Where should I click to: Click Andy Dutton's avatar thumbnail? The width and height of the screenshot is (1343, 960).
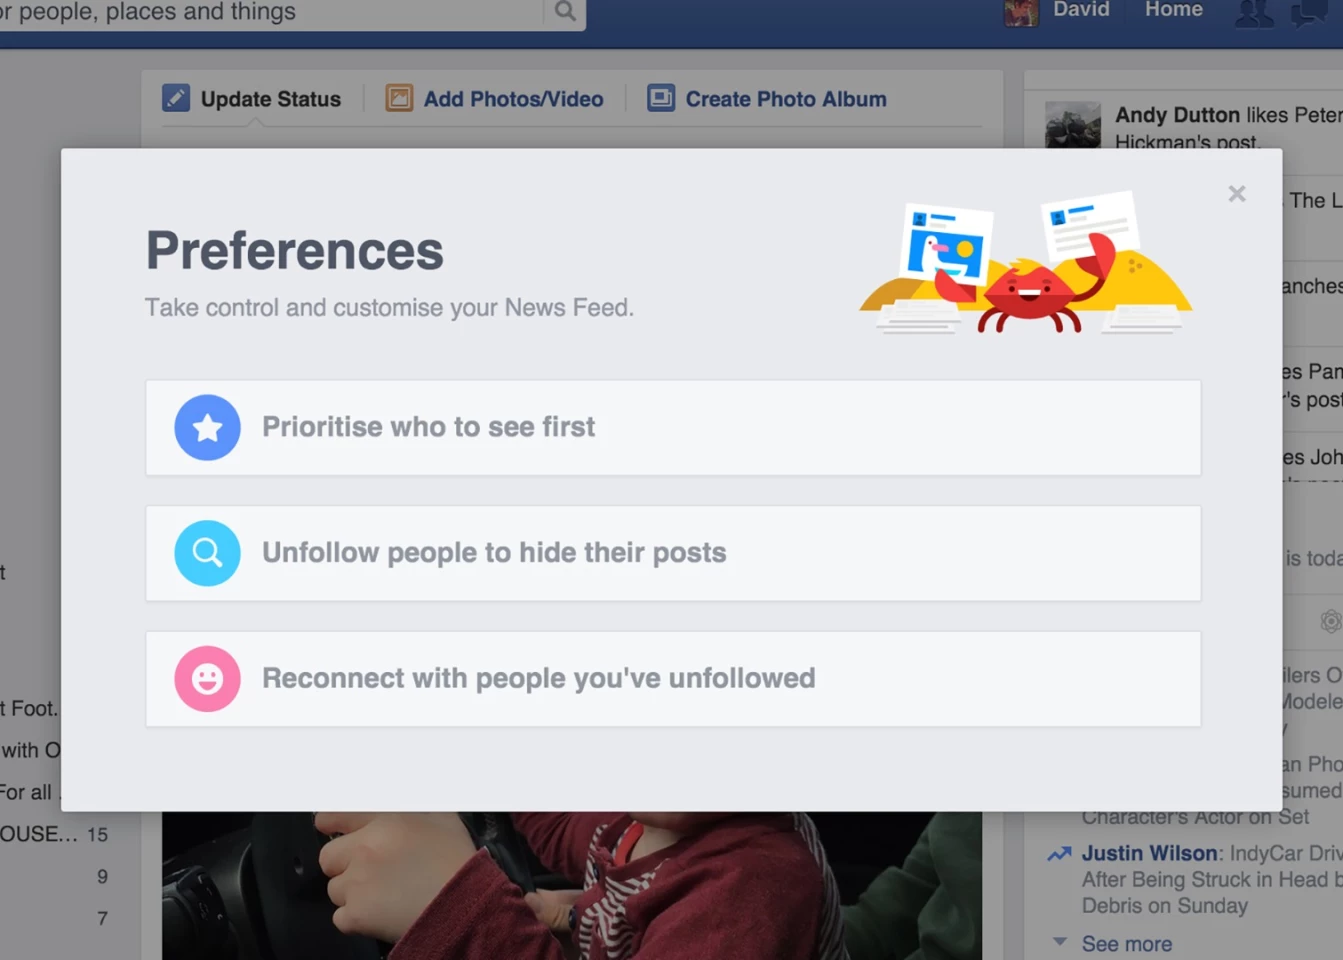[x=1073, y=124]
